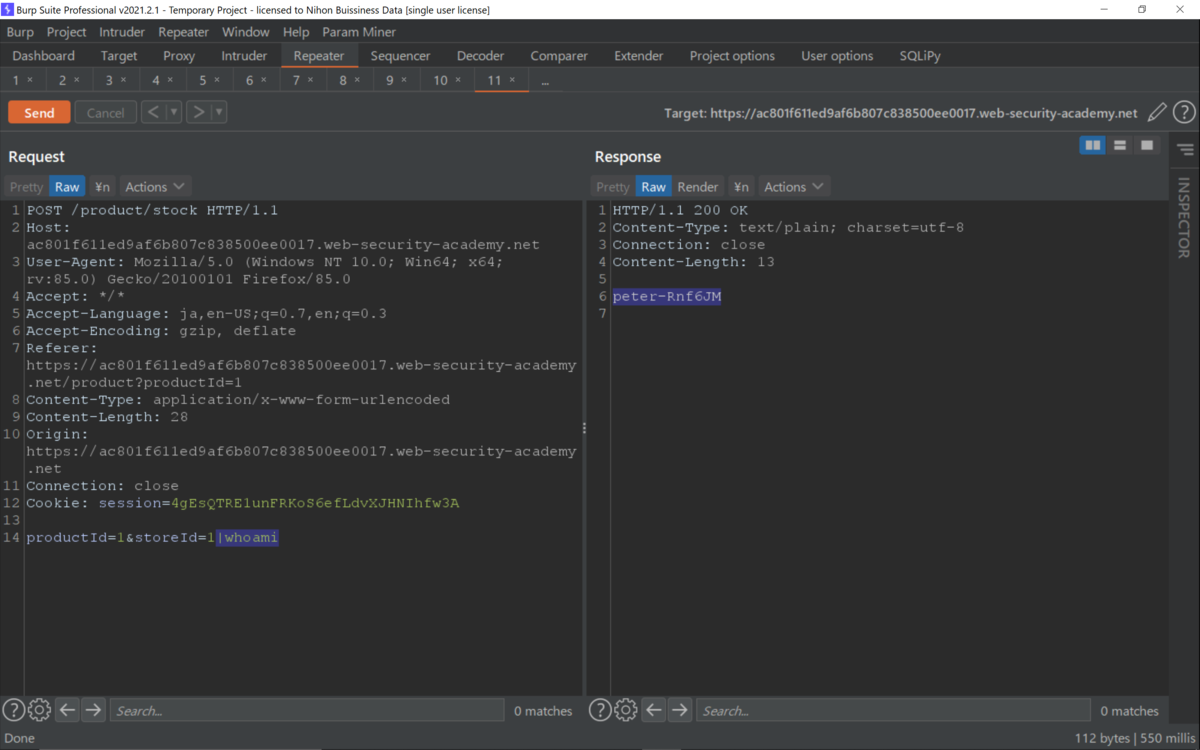Screen dimensions: 1200x750
Task: Open Inspector panel menu icon
Action: [x=1185, y=150]
